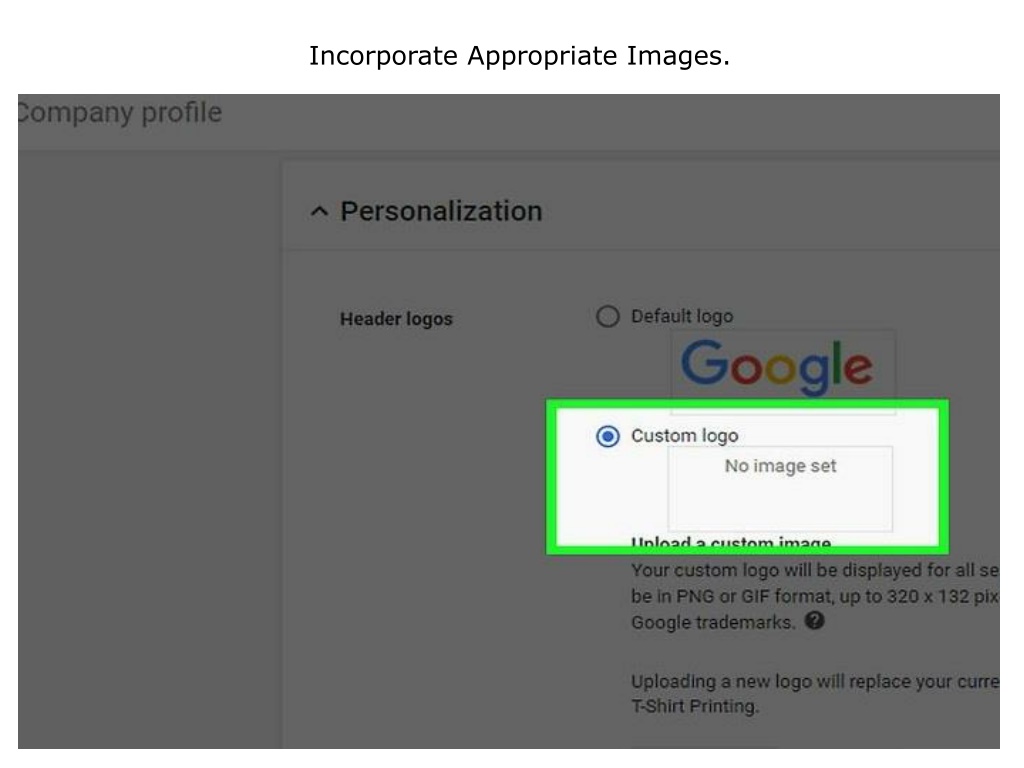Click the Personalization section heading
Image resolution: width=1024 pixels, height=768 pixels.
click(441, 212)
